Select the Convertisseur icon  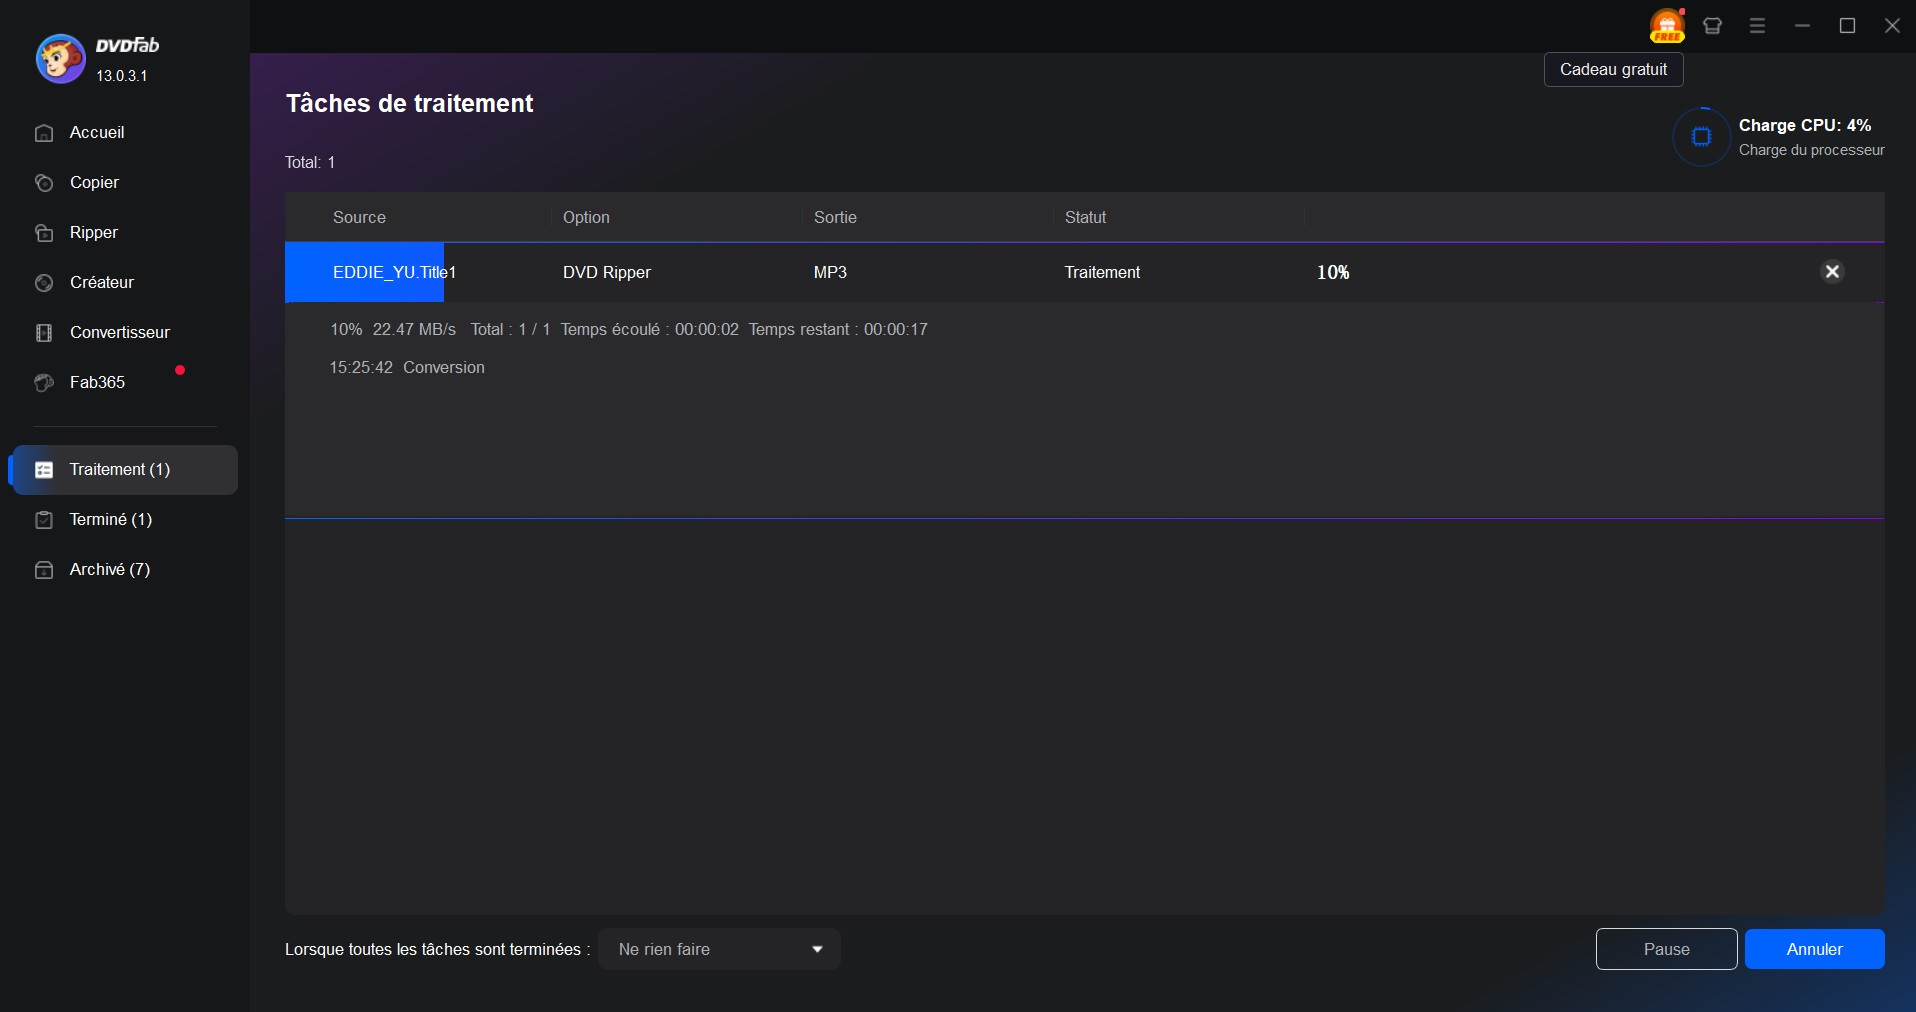click(45, 333)
